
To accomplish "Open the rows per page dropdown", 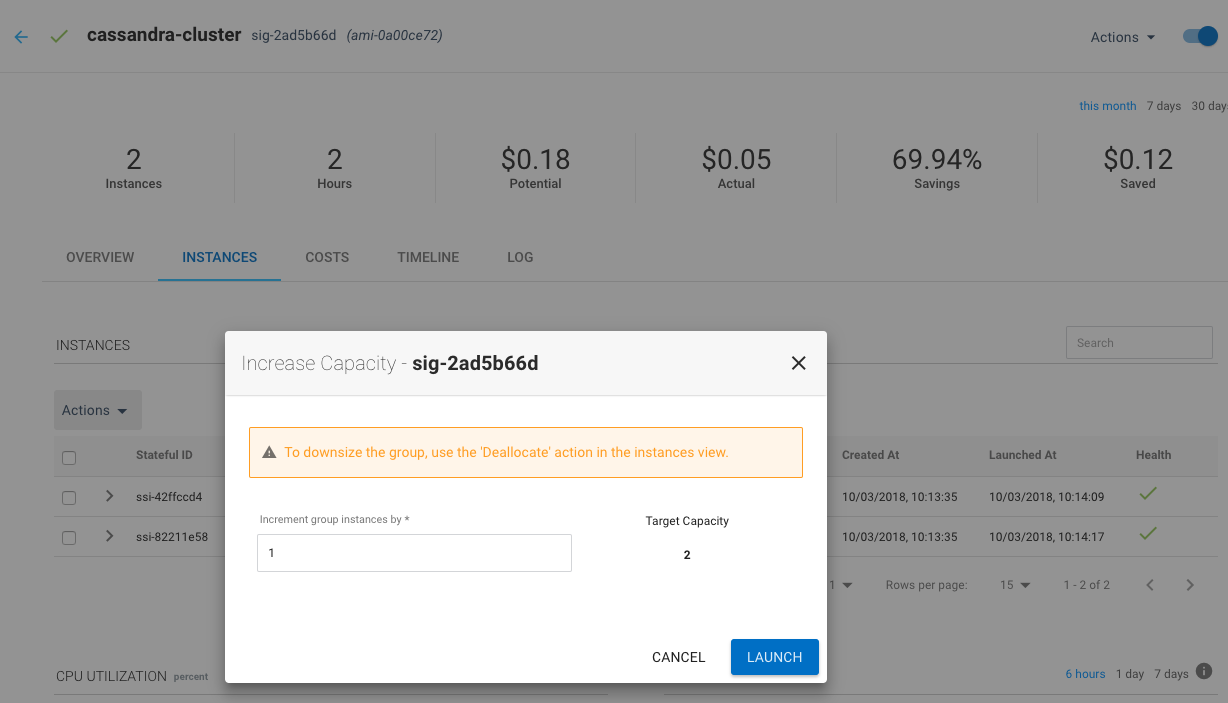I will tap(1015, 585).
